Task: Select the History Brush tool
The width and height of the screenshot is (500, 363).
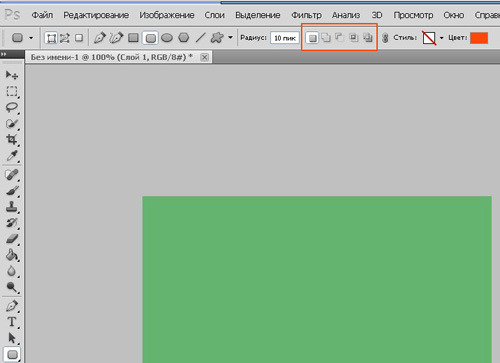Action: (x=12, y=223)
